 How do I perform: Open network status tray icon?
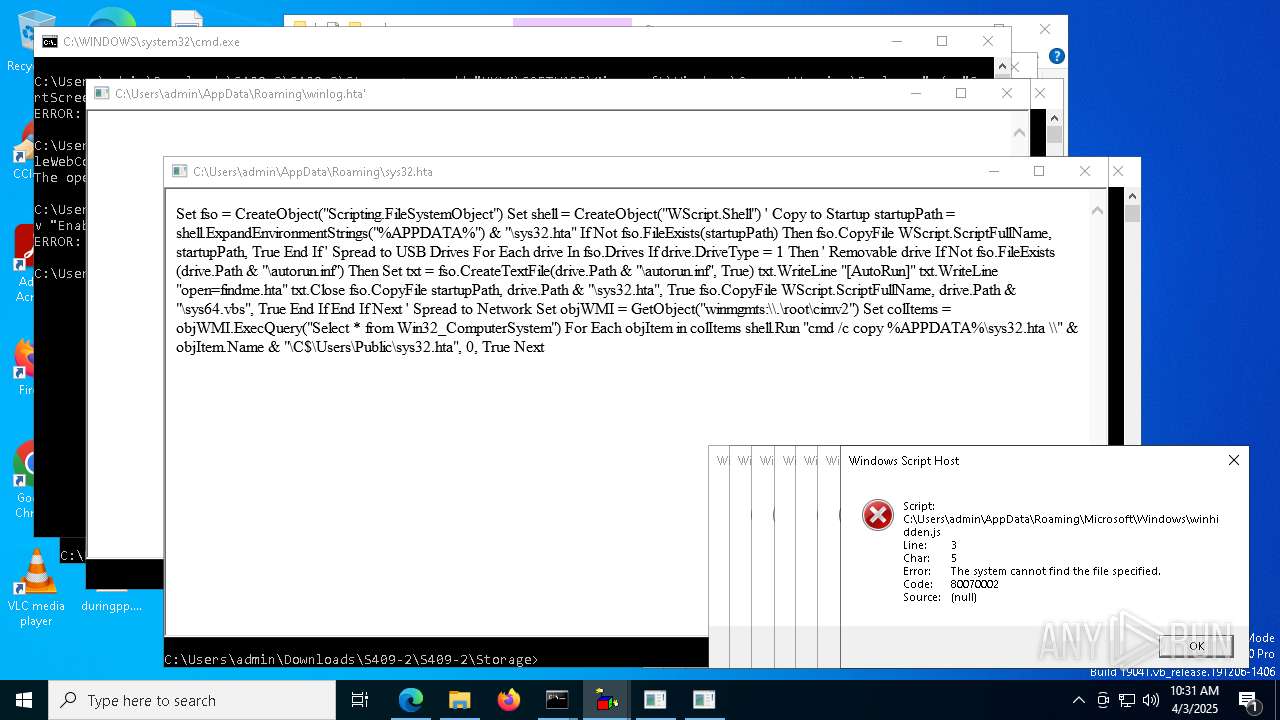click(x=1127, y=700)
